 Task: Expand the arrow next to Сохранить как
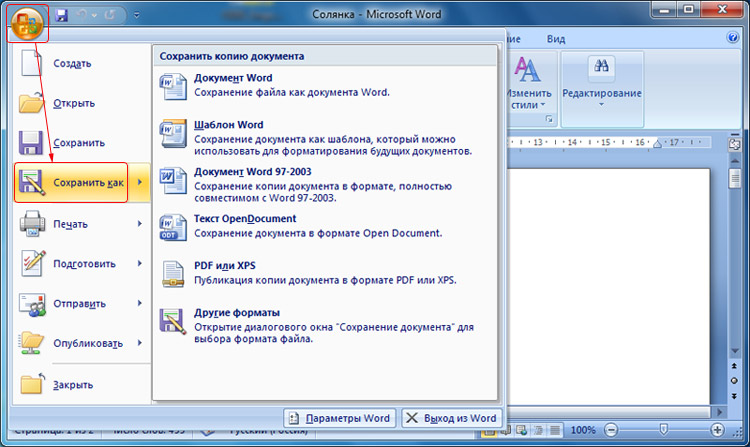coord(140,182)
